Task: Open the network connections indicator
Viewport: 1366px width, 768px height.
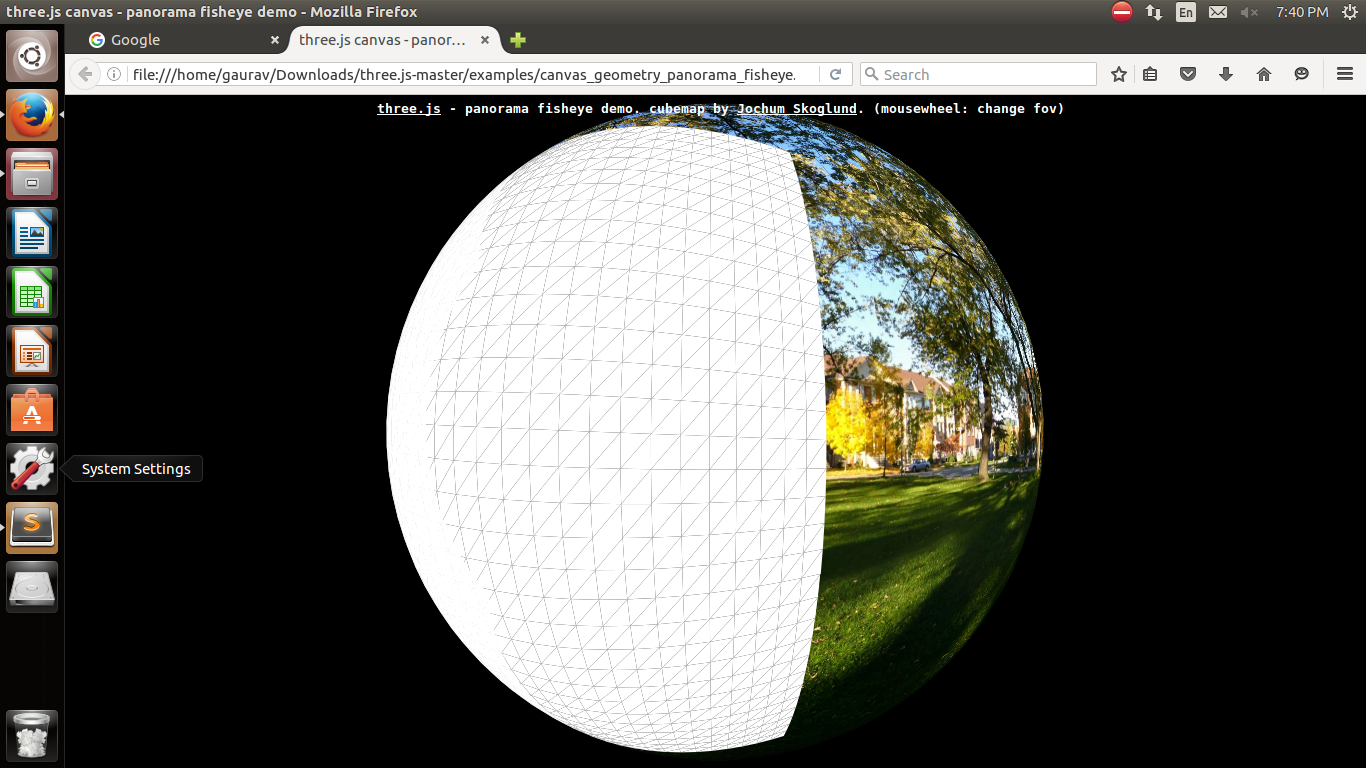Action: [1154, 12]
